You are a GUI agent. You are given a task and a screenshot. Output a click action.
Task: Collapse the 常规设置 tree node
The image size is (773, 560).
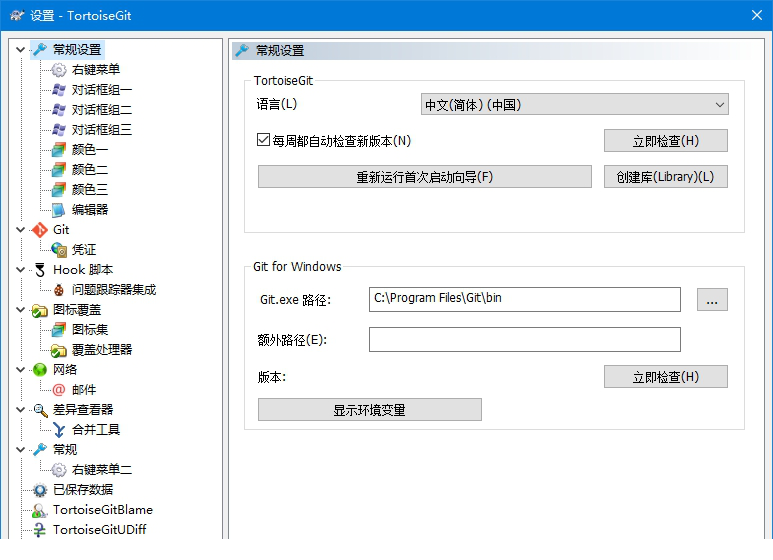(20, 49)
